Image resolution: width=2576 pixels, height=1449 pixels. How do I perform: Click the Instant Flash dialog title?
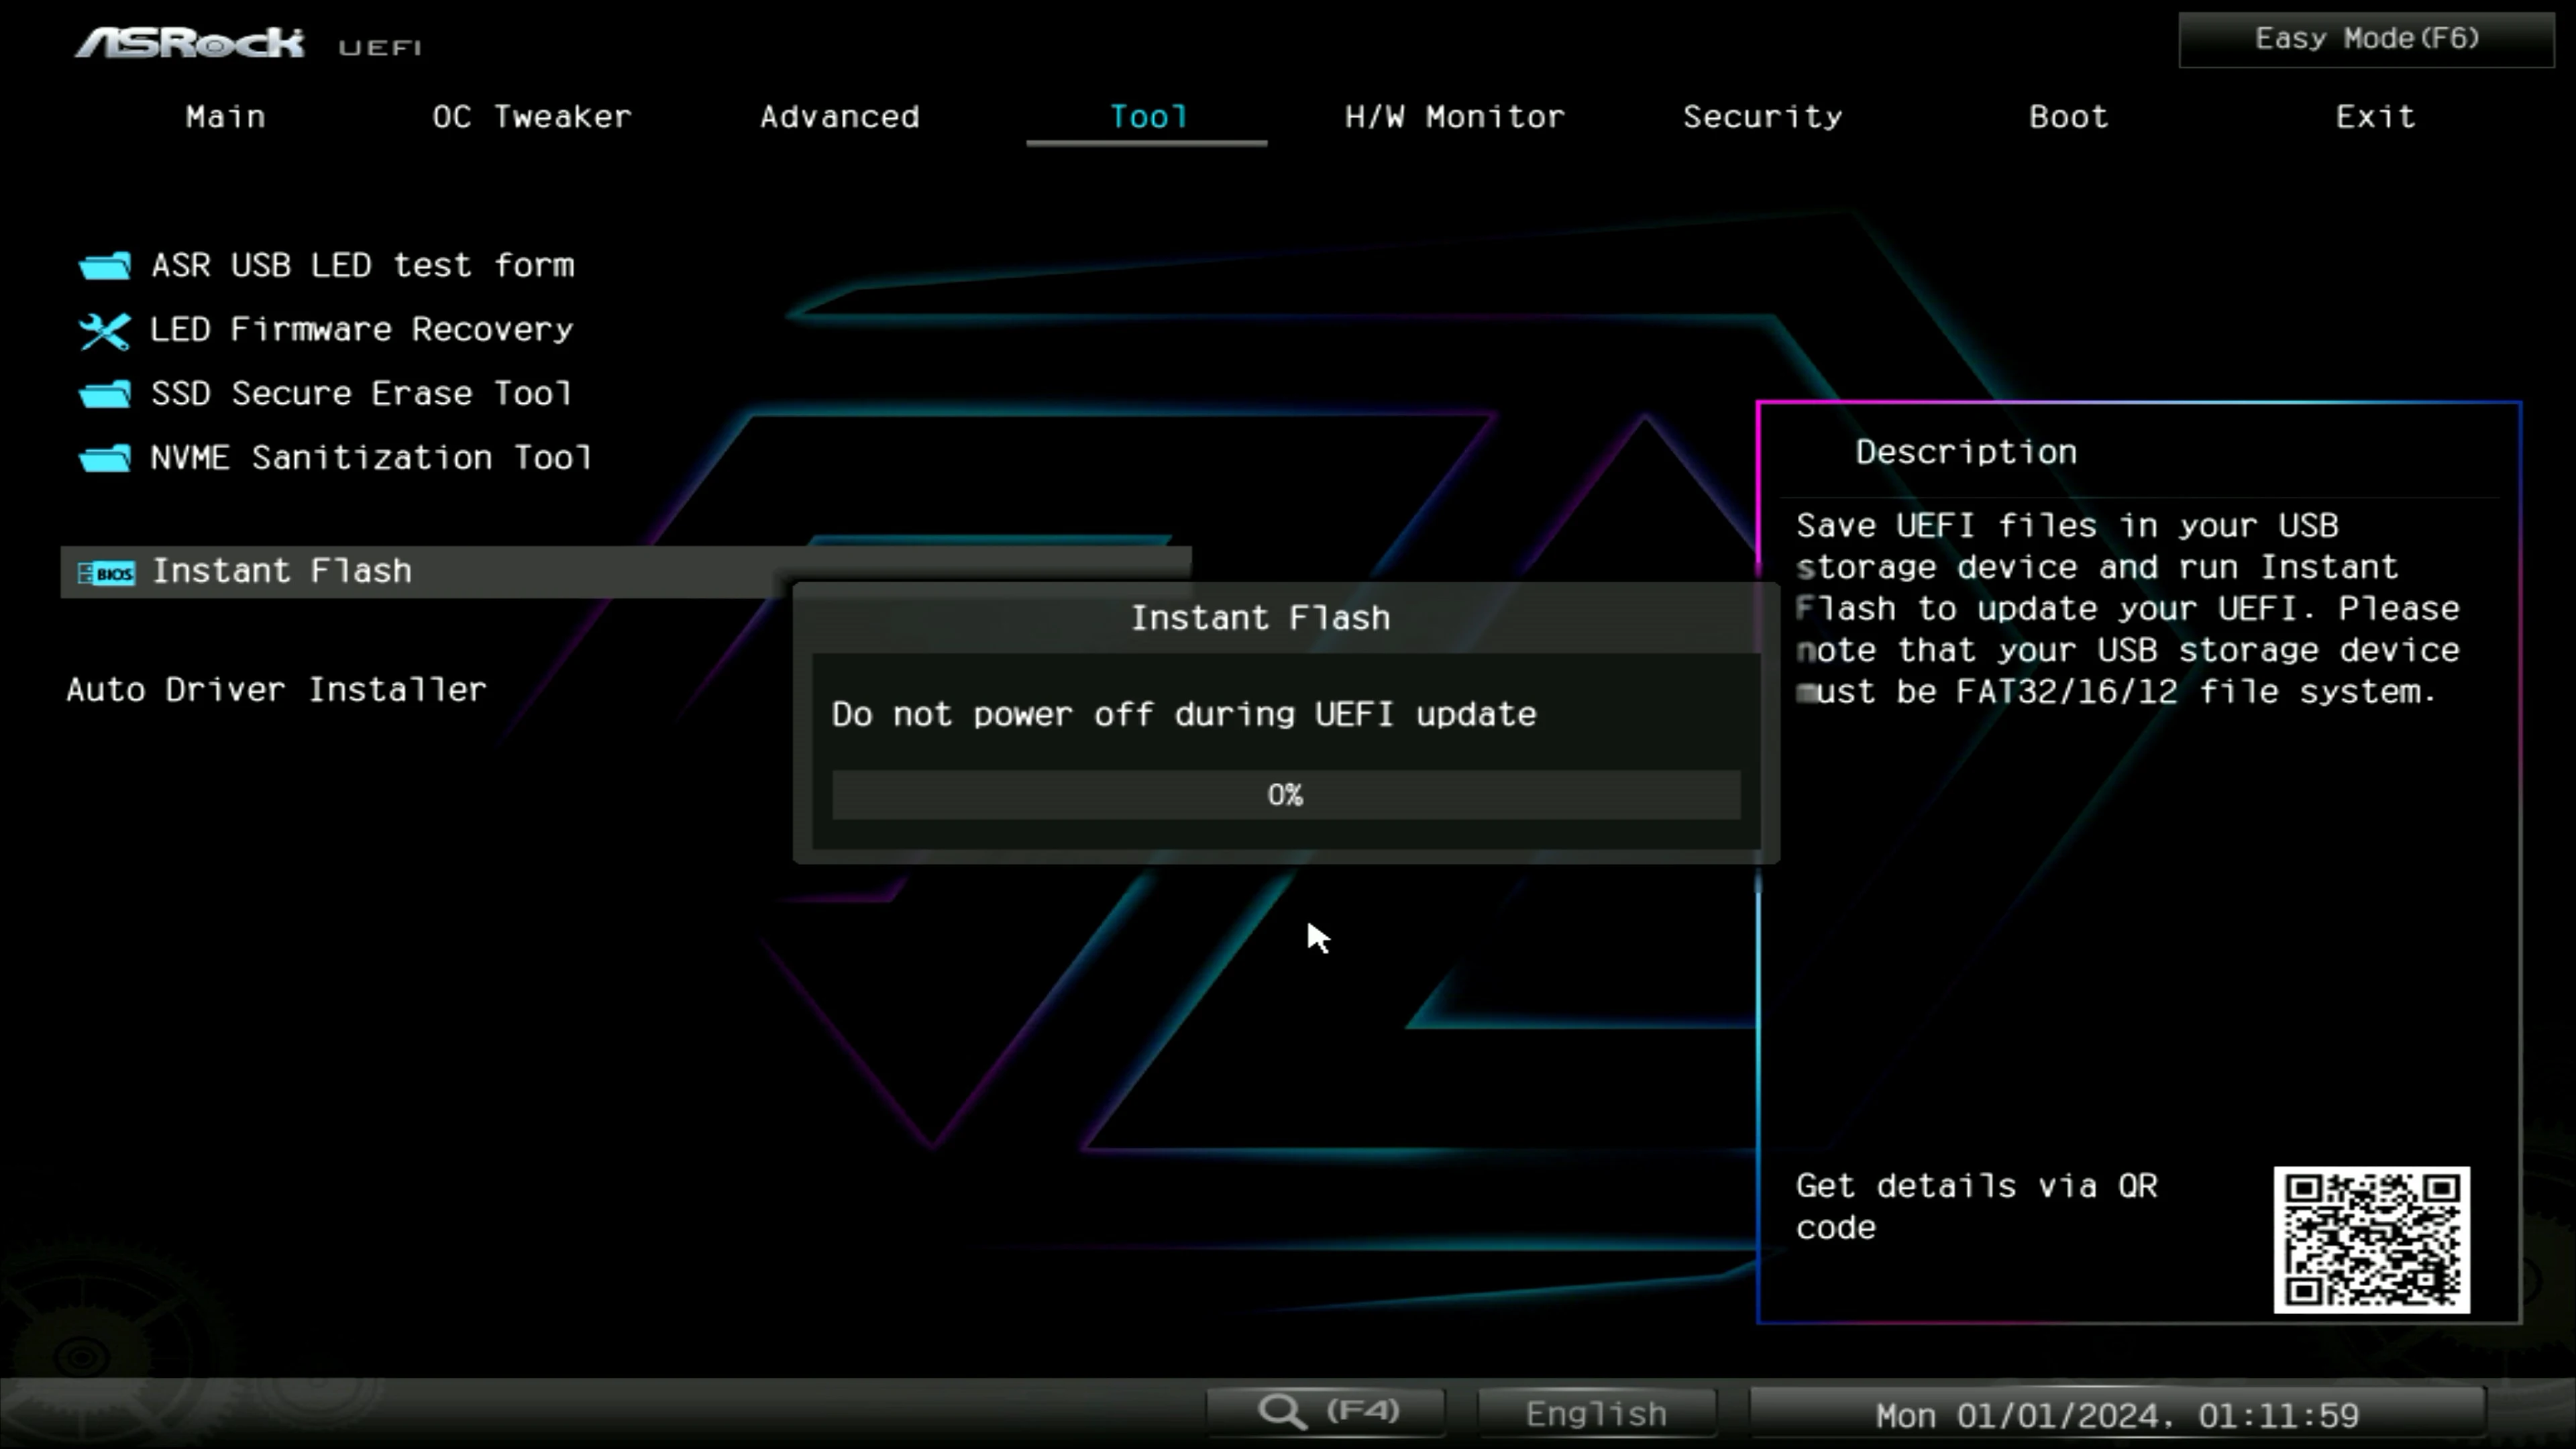pyautogui.click(x=1260, y=618)
